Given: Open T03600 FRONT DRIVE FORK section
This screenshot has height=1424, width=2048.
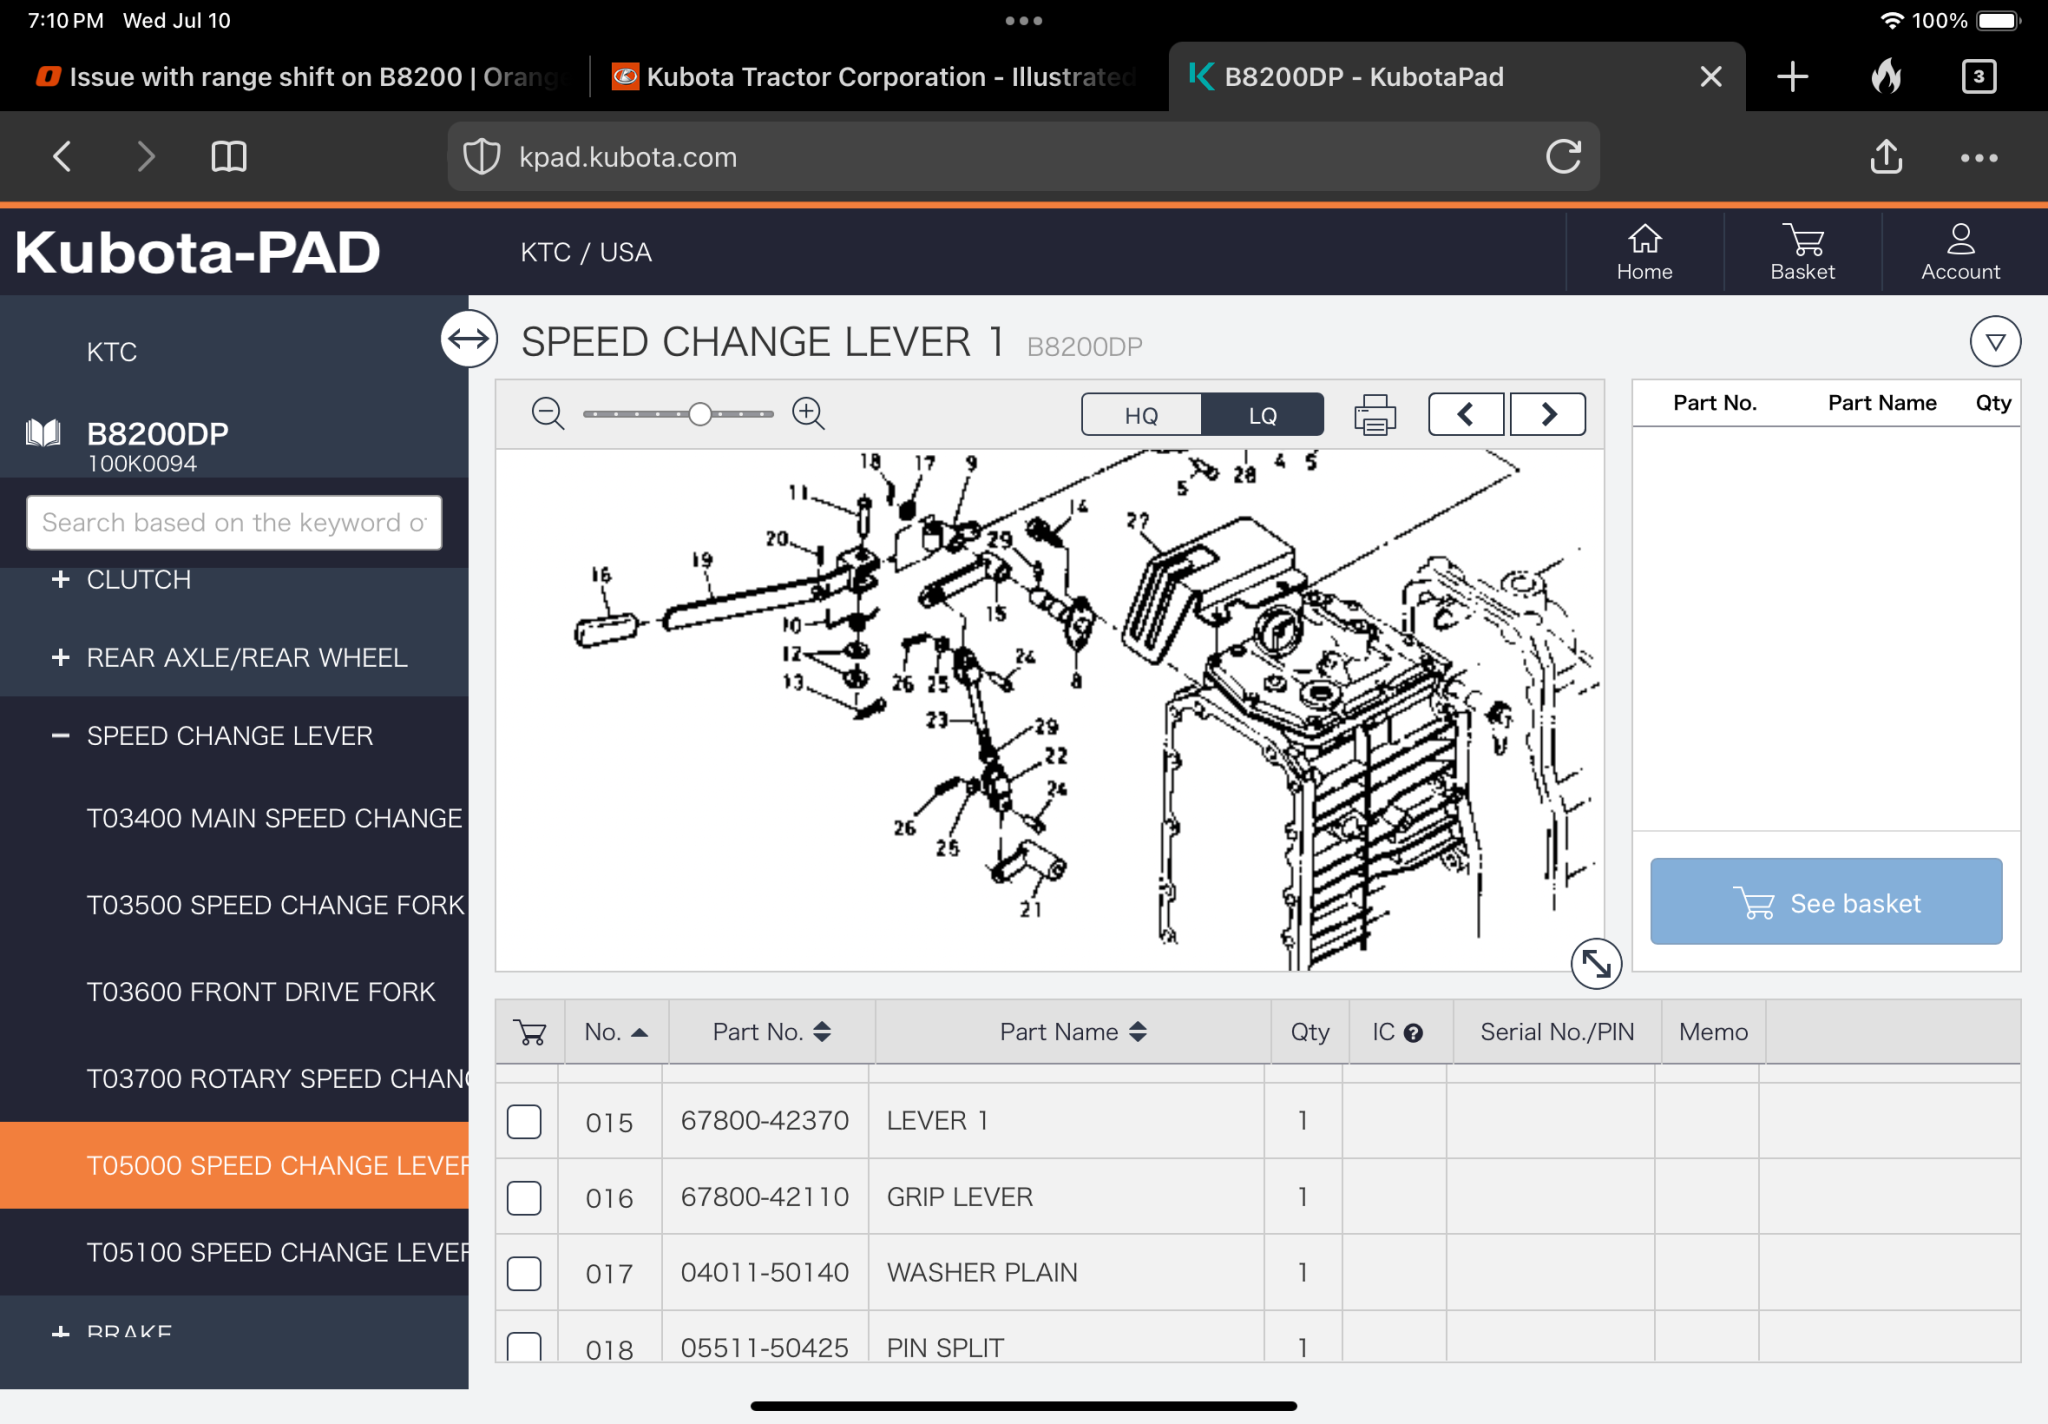Looking at the screenshot, I should (x=261, y=992).
